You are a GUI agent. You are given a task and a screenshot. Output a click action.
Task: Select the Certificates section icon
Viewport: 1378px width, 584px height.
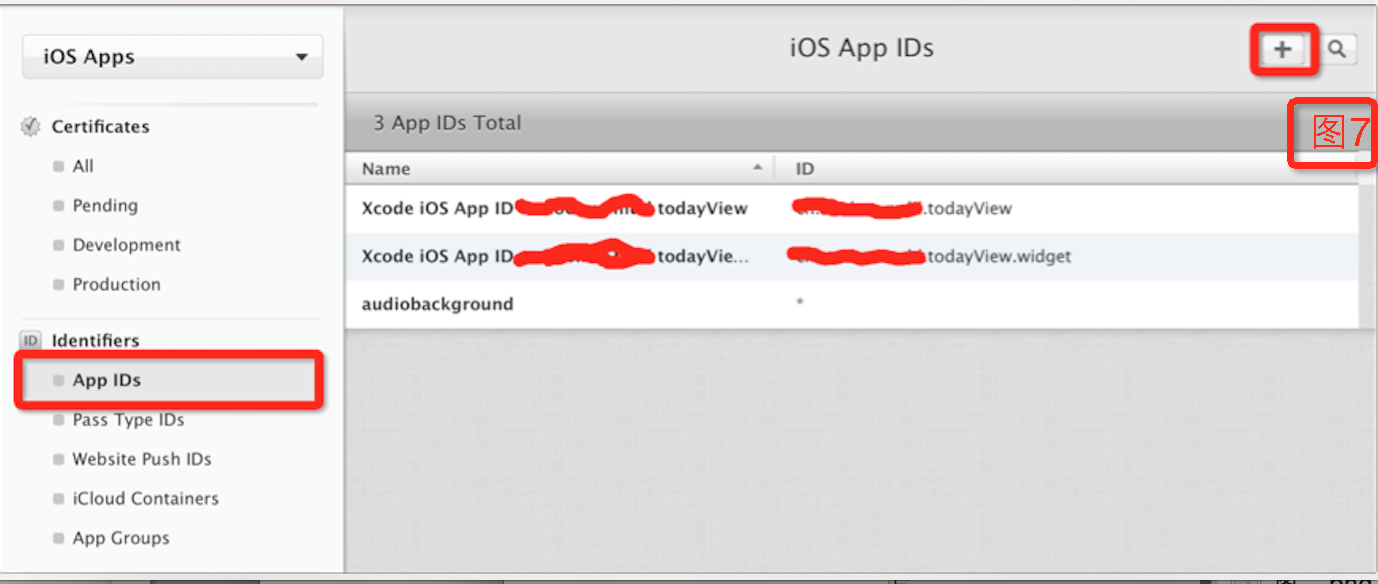[31, 127]
